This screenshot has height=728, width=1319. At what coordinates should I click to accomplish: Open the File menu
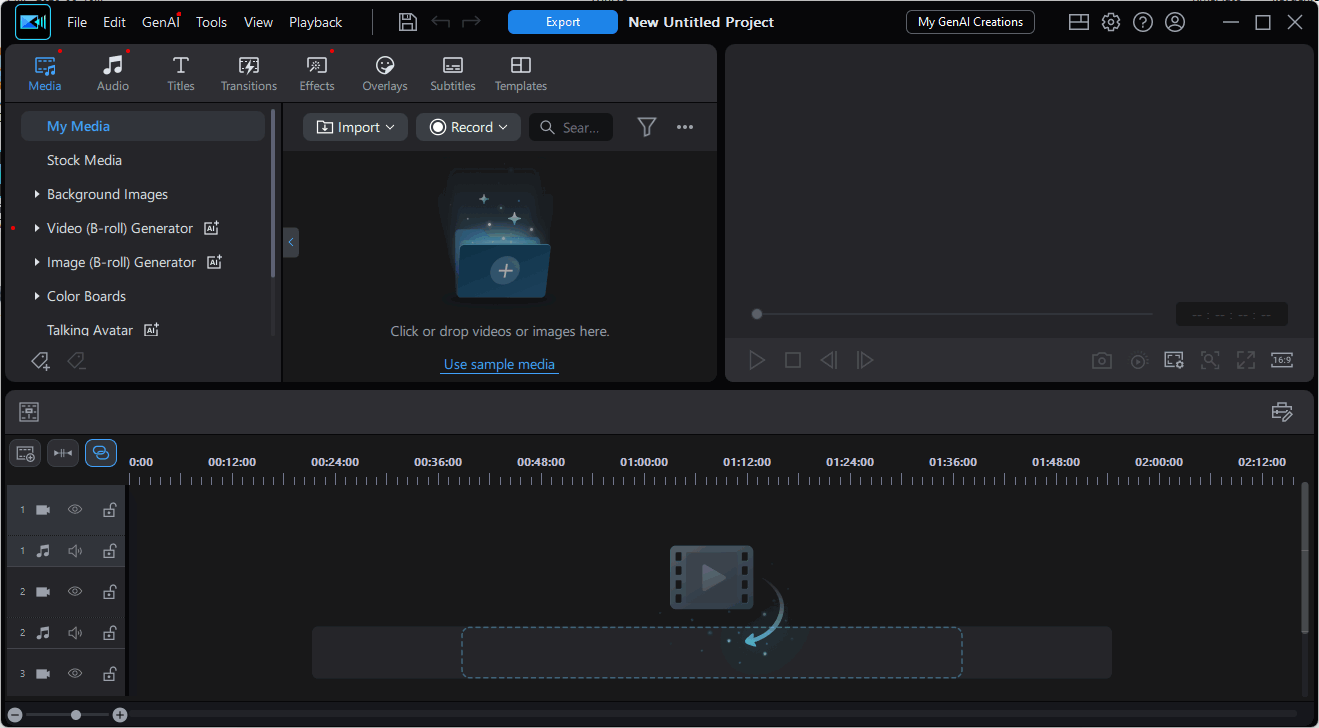point(77,22)
